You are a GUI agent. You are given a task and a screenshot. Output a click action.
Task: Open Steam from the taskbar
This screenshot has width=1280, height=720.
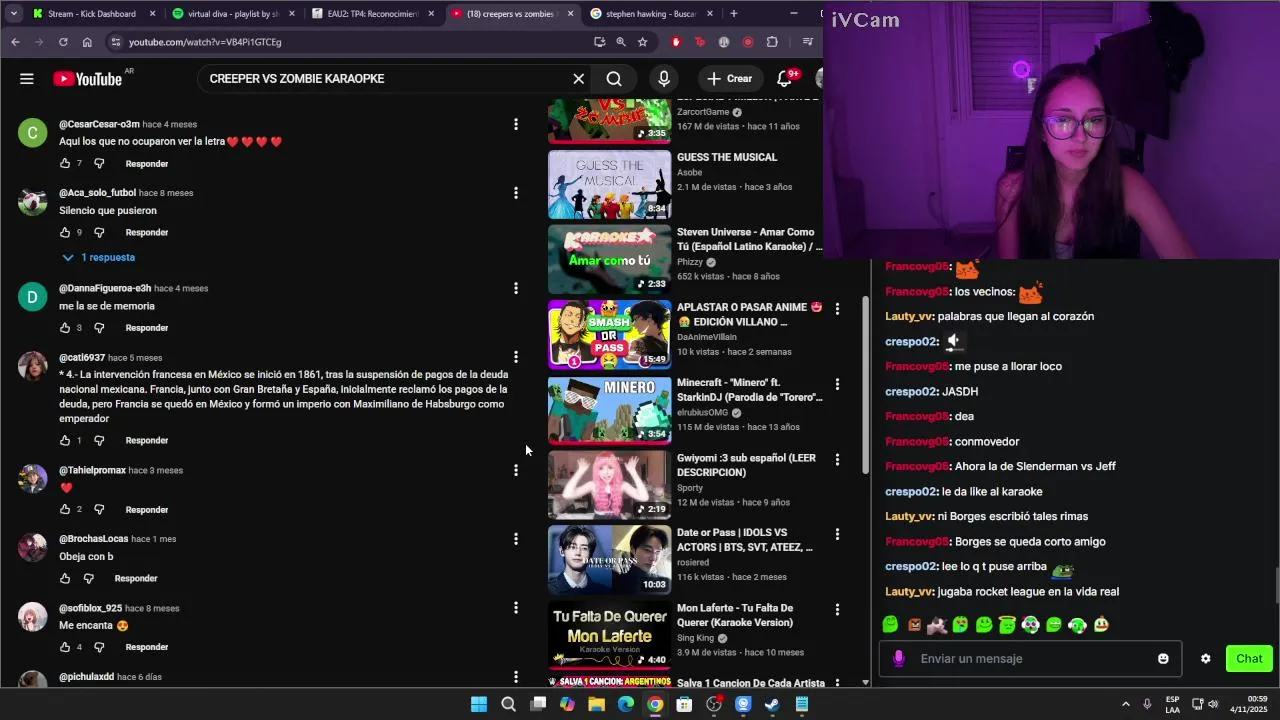tap(772, 704)
